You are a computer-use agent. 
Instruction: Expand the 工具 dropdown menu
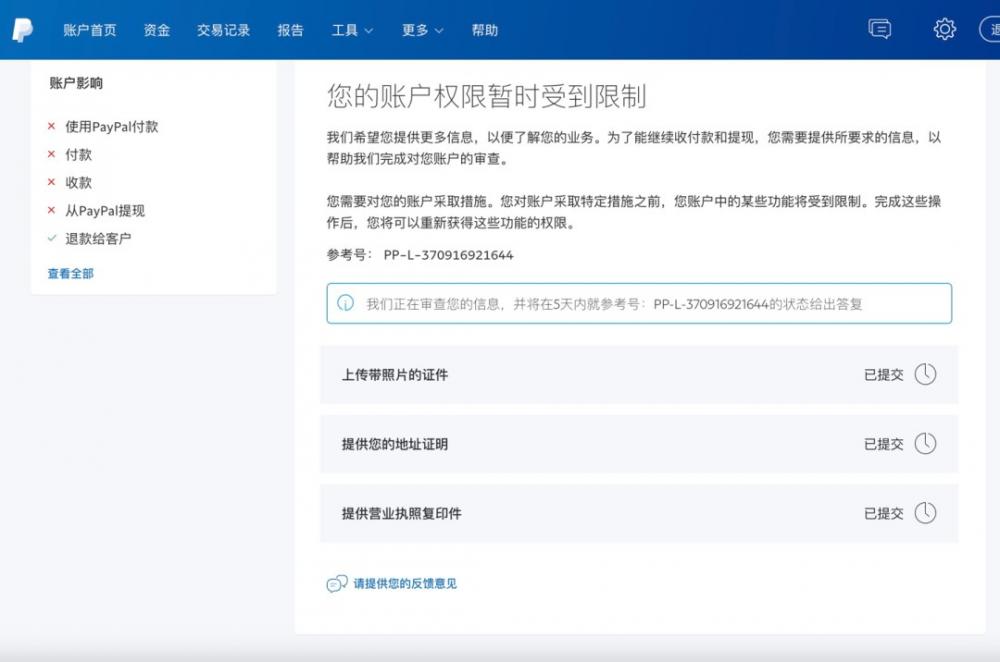coord(352,30)
